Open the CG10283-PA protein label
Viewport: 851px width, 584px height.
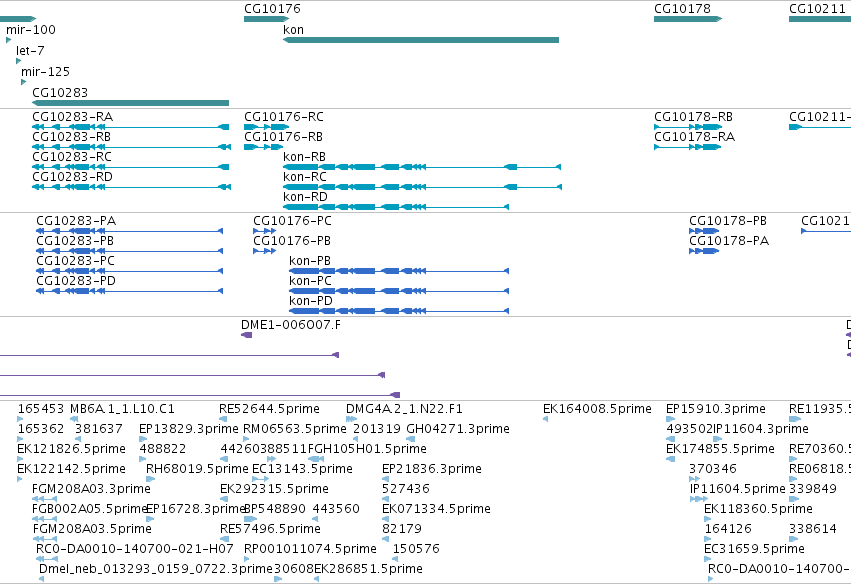pyautogui.click(x=76, y=221)
